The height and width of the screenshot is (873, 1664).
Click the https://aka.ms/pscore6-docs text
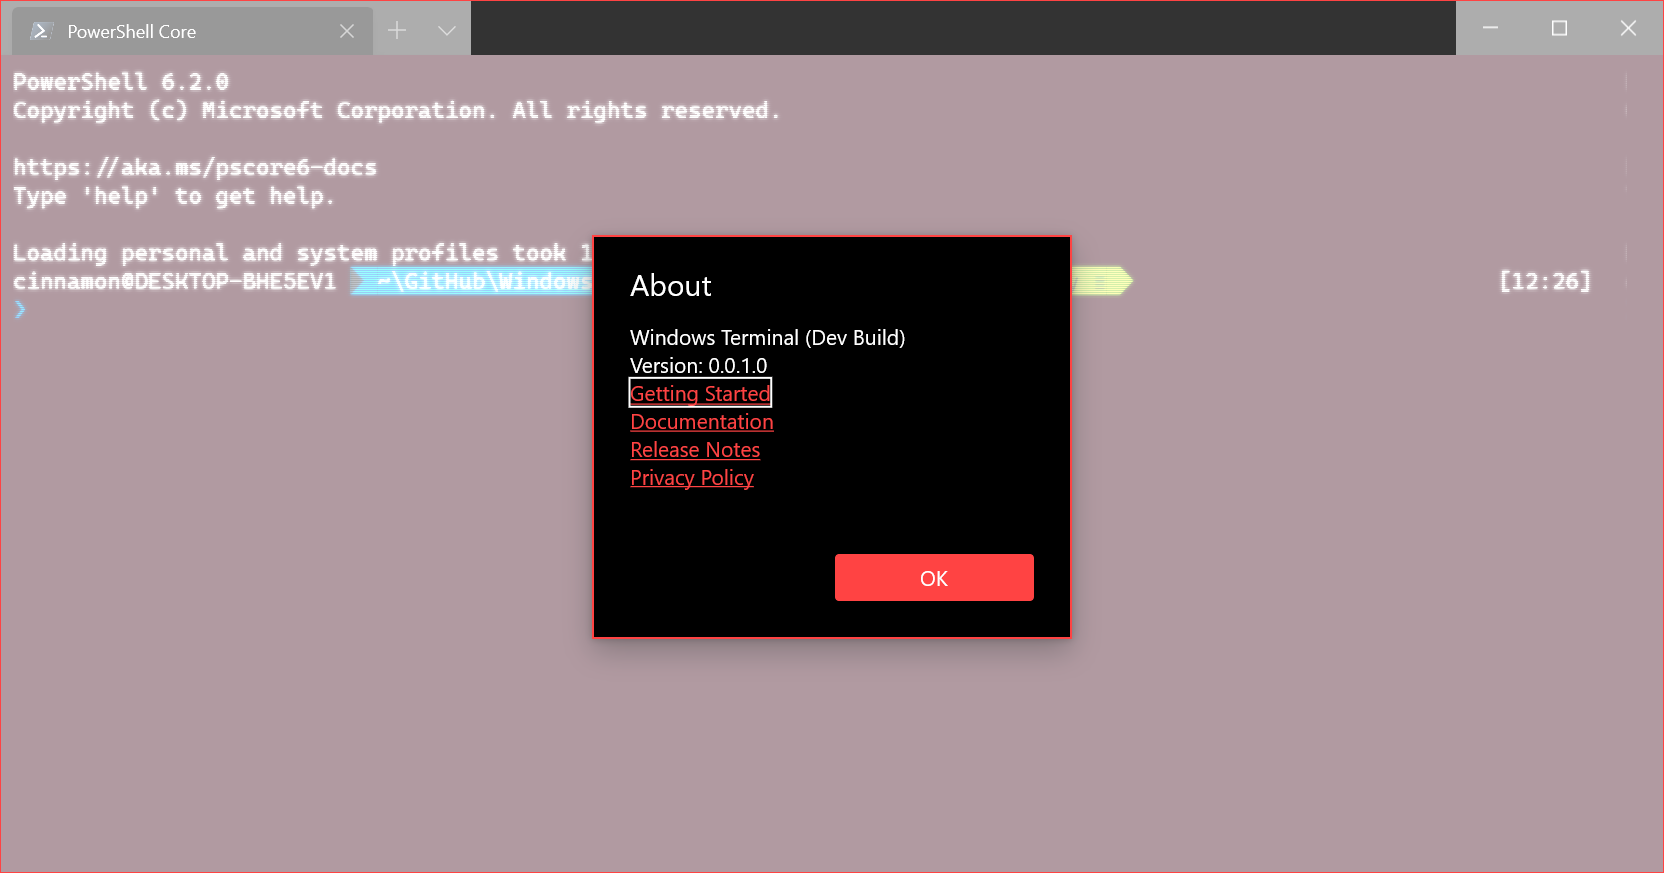(x=195, y=167)
